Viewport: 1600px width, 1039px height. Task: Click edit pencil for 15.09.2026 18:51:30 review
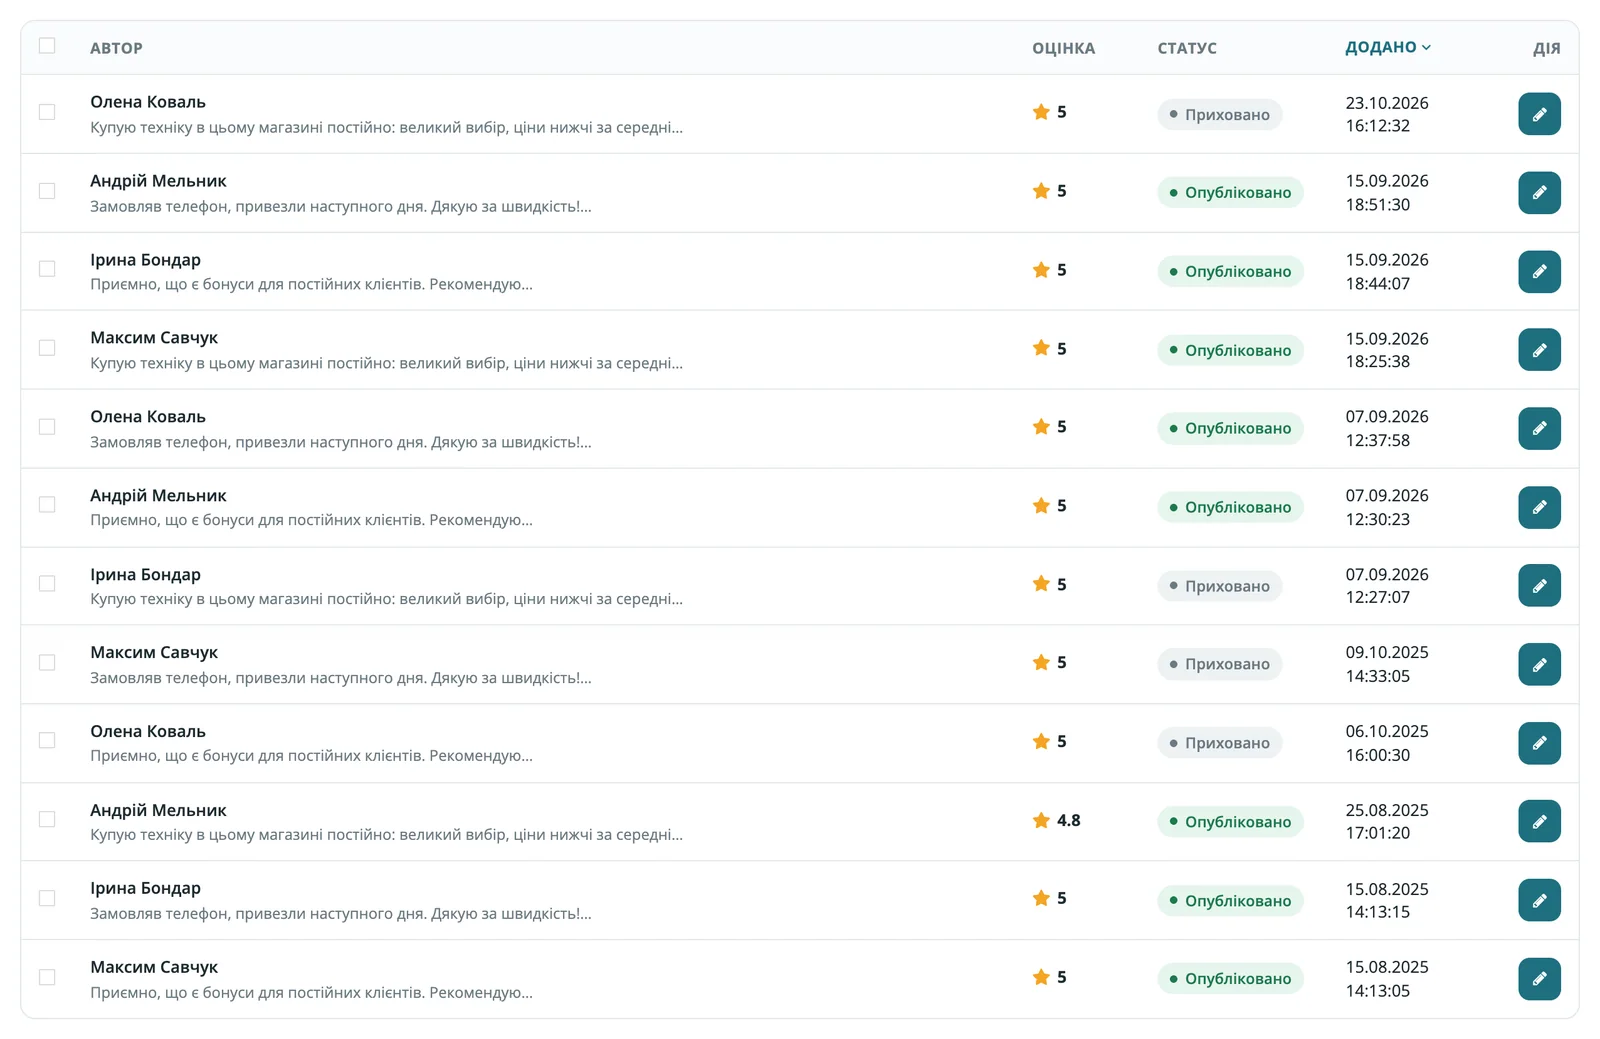coord(1539,192)
